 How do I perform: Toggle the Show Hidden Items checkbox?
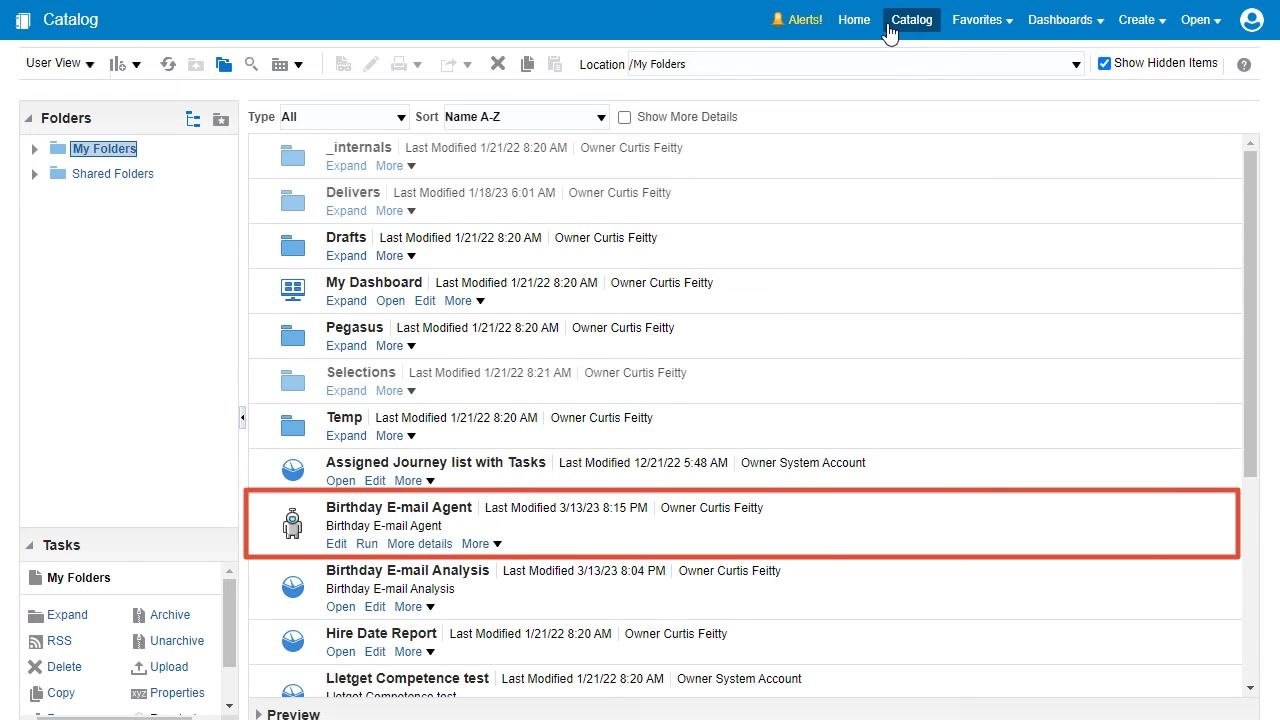click(1104, 63)
